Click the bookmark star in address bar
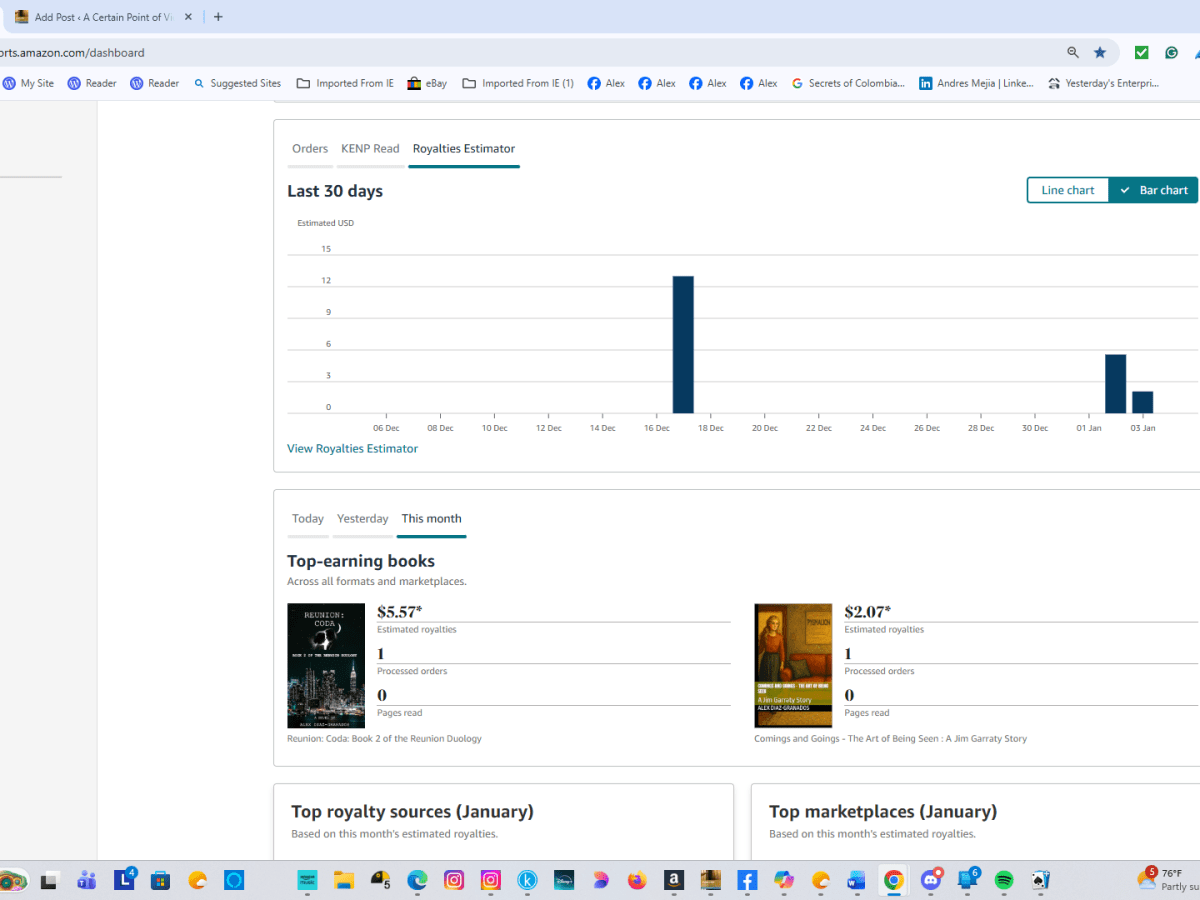This screenshot has width=1200, height=900. pyautogui.click(x=1100, y=53)
